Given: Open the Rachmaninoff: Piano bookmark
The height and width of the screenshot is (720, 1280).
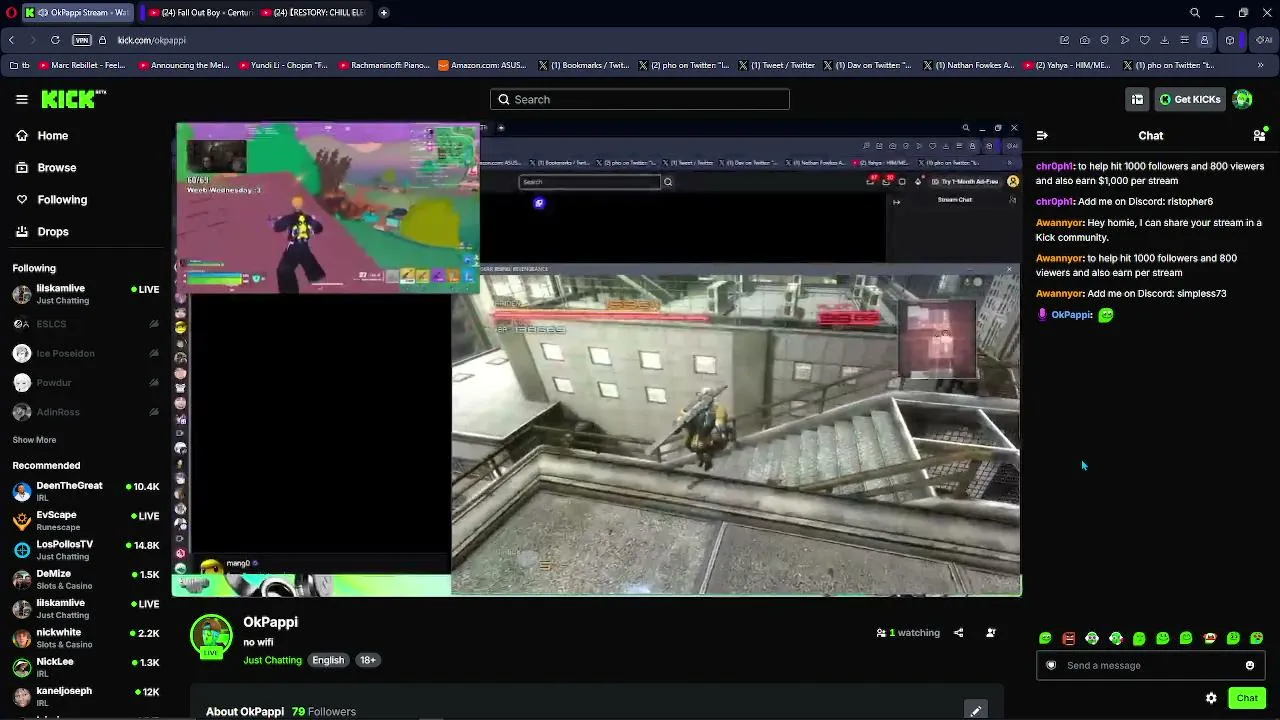Looking at the screenshot, I should click(383, 65).
